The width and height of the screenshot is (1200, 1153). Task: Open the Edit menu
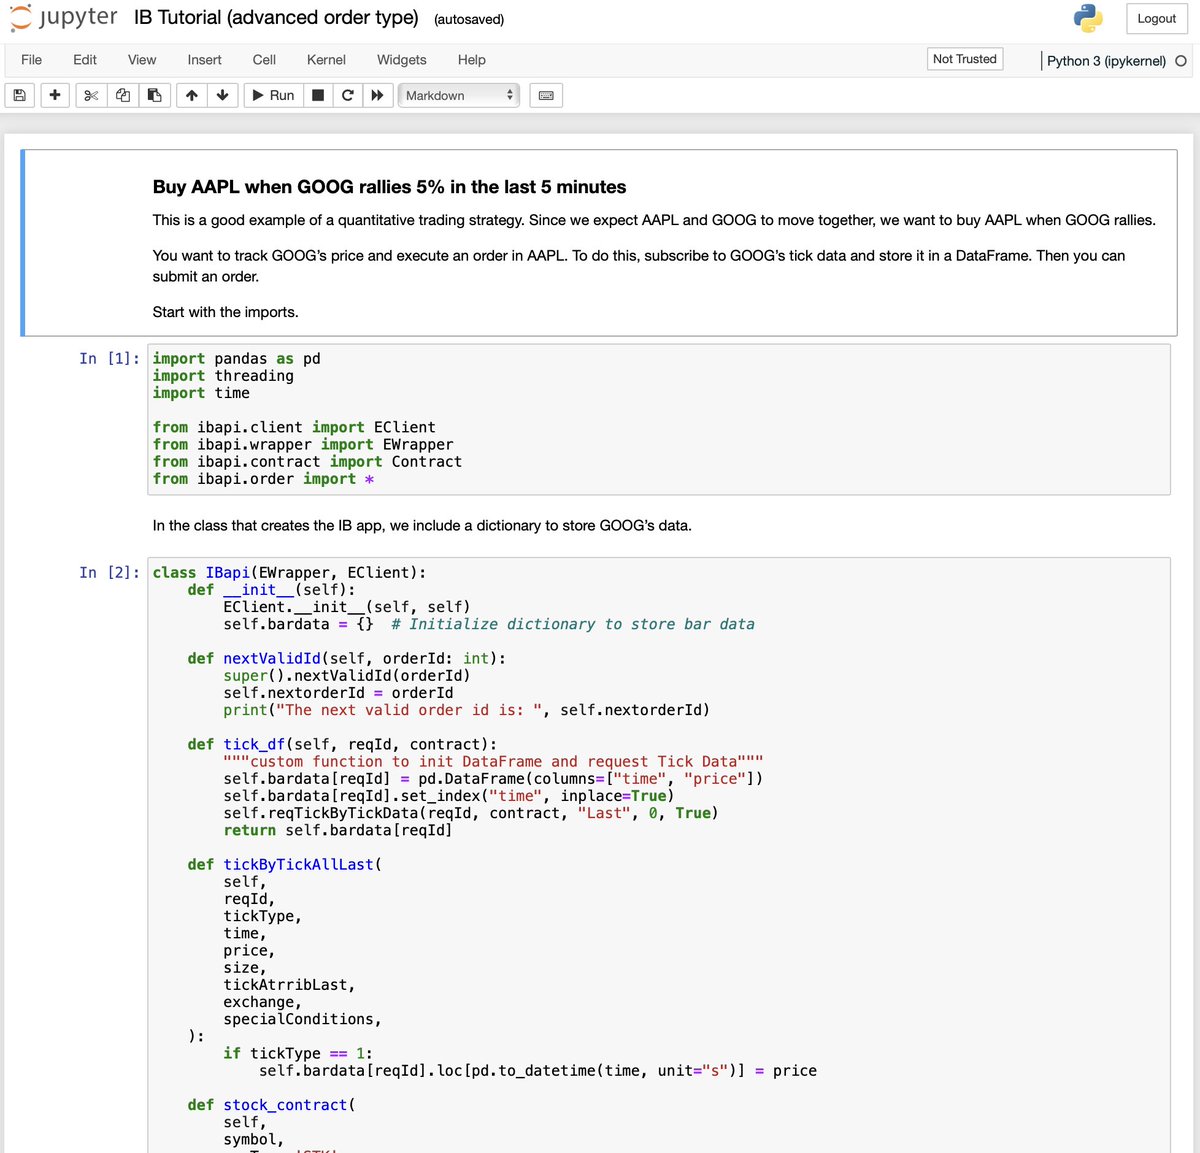coord(85,60)
